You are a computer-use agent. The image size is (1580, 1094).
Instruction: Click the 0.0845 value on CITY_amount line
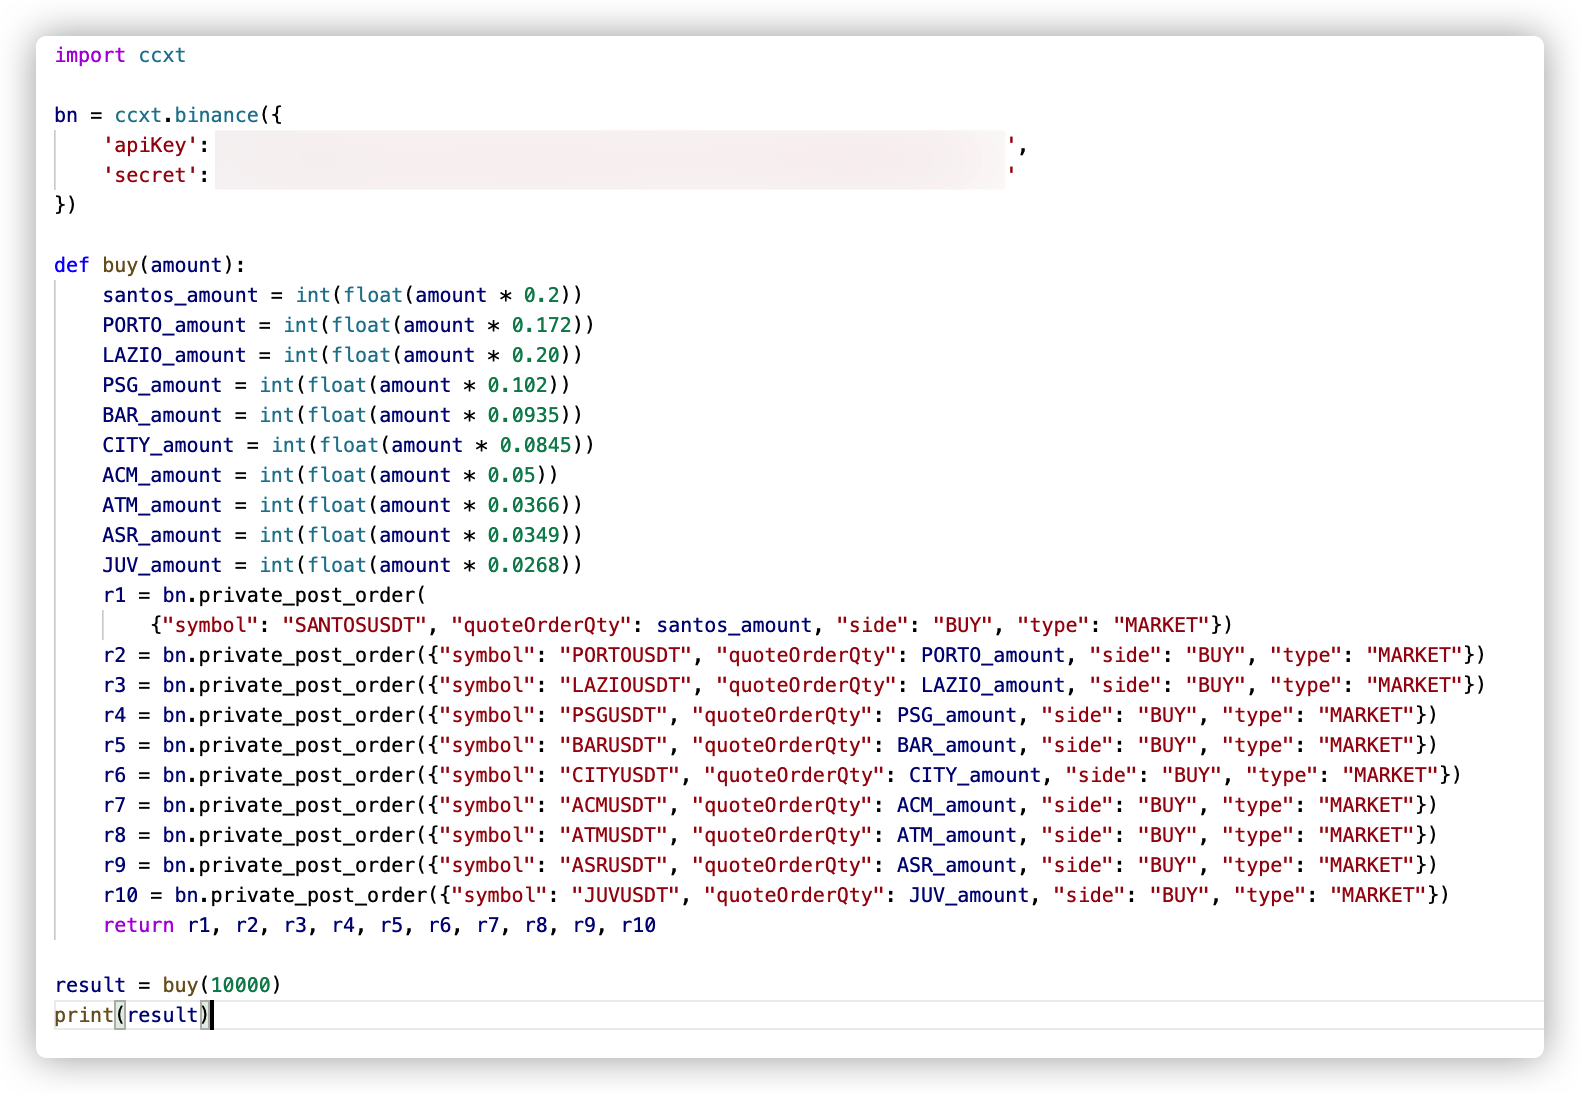point(536,445)
